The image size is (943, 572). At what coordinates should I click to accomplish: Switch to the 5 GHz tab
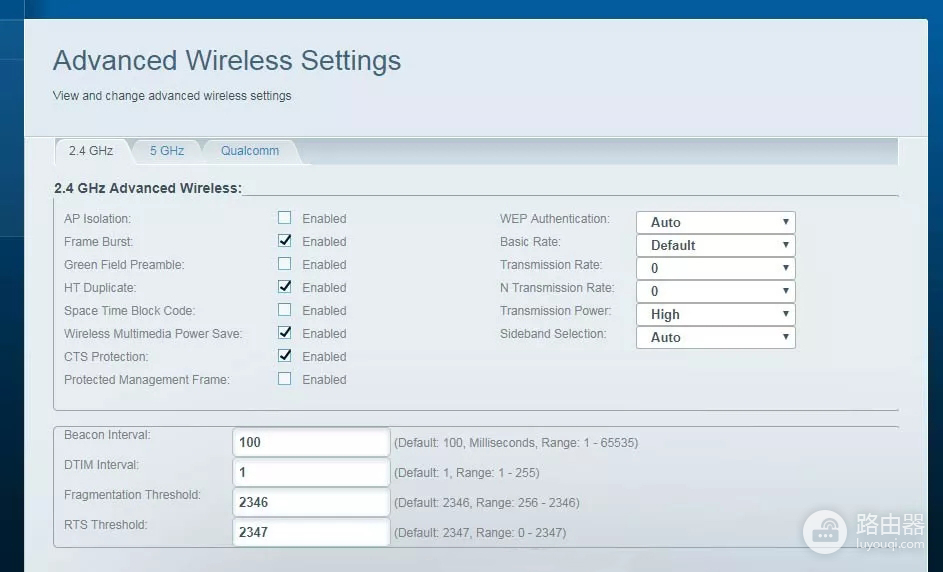tap(167, 151)
